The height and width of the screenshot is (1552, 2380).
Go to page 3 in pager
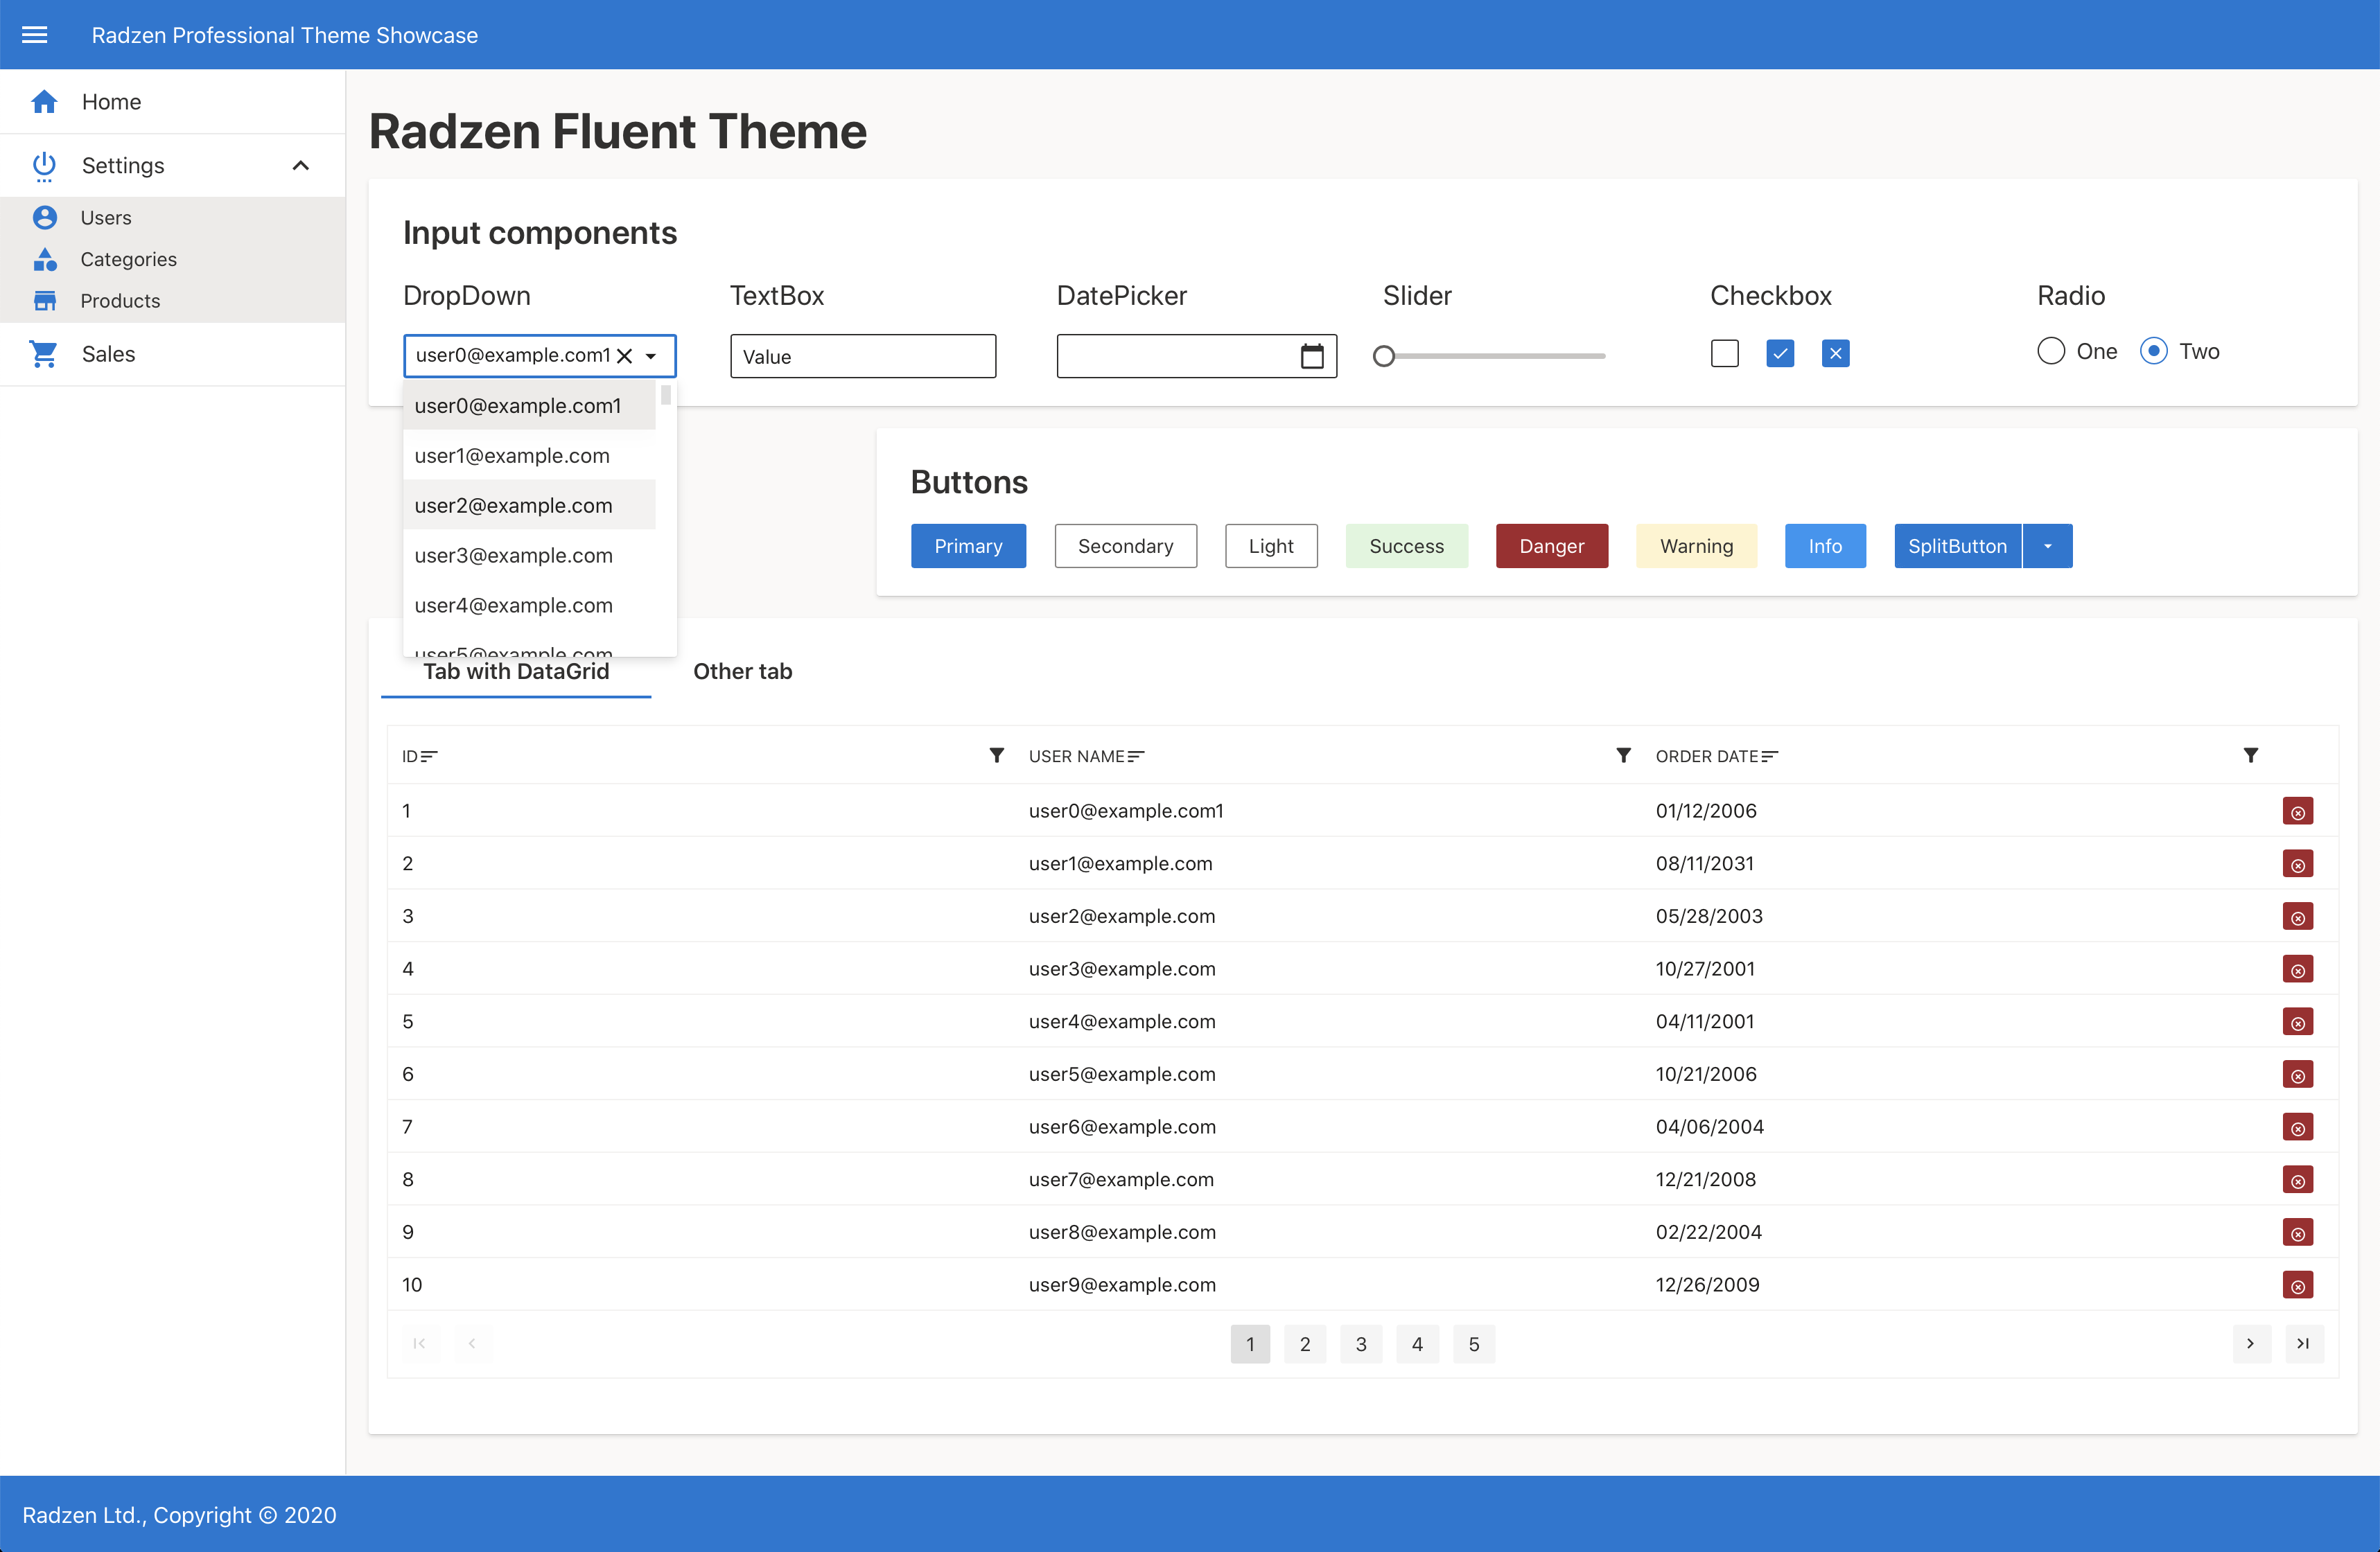click(x=1361, y=1344)
